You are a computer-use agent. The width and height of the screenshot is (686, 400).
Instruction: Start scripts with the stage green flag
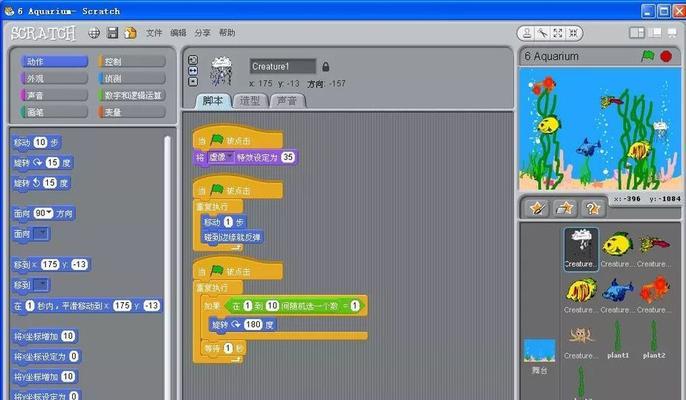pos(648,56)
